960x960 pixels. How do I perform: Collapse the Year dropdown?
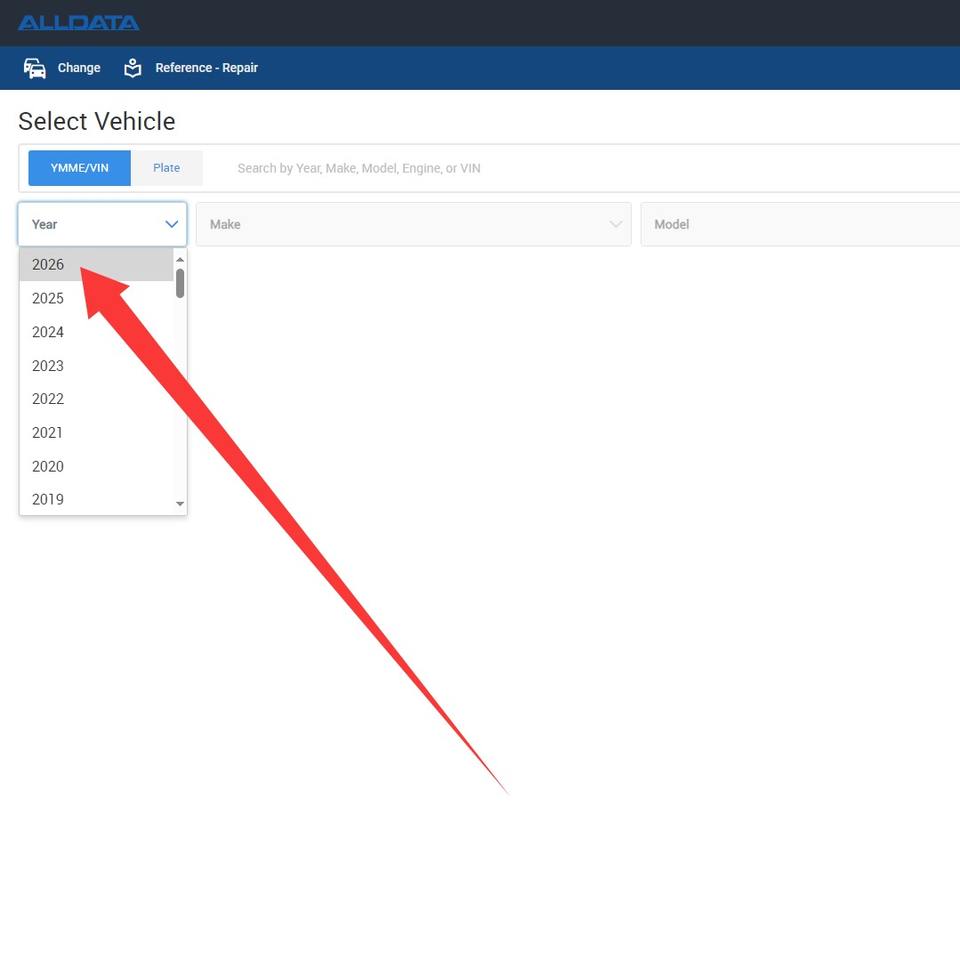pyautogui.click(x=102, y=224)
